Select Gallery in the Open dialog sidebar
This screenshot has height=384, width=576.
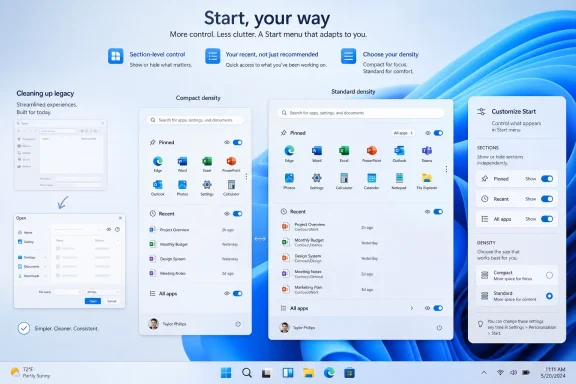coord(26,242)
